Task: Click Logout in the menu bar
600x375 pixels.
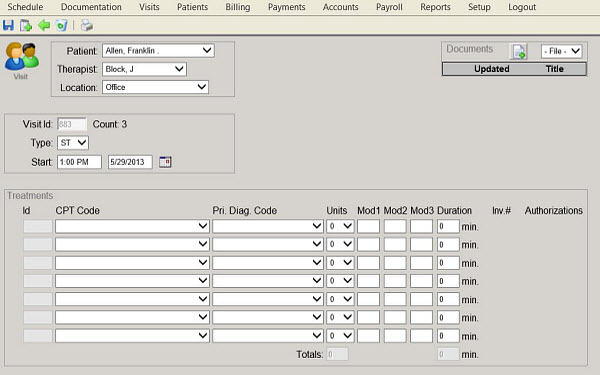Action: coord(522,7)
